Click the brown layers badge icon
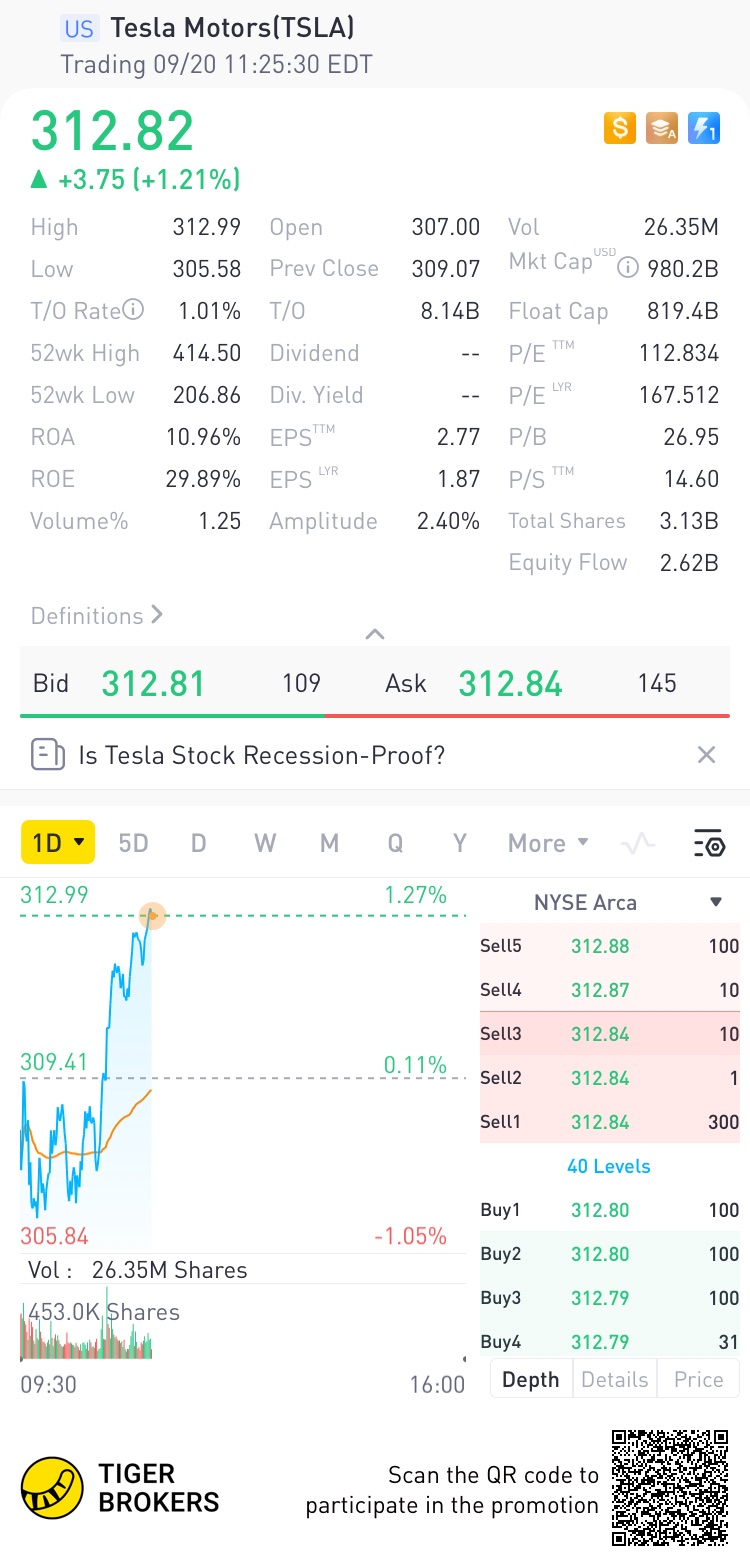This screenshot has height=1568, width=750. coord(662,128)
